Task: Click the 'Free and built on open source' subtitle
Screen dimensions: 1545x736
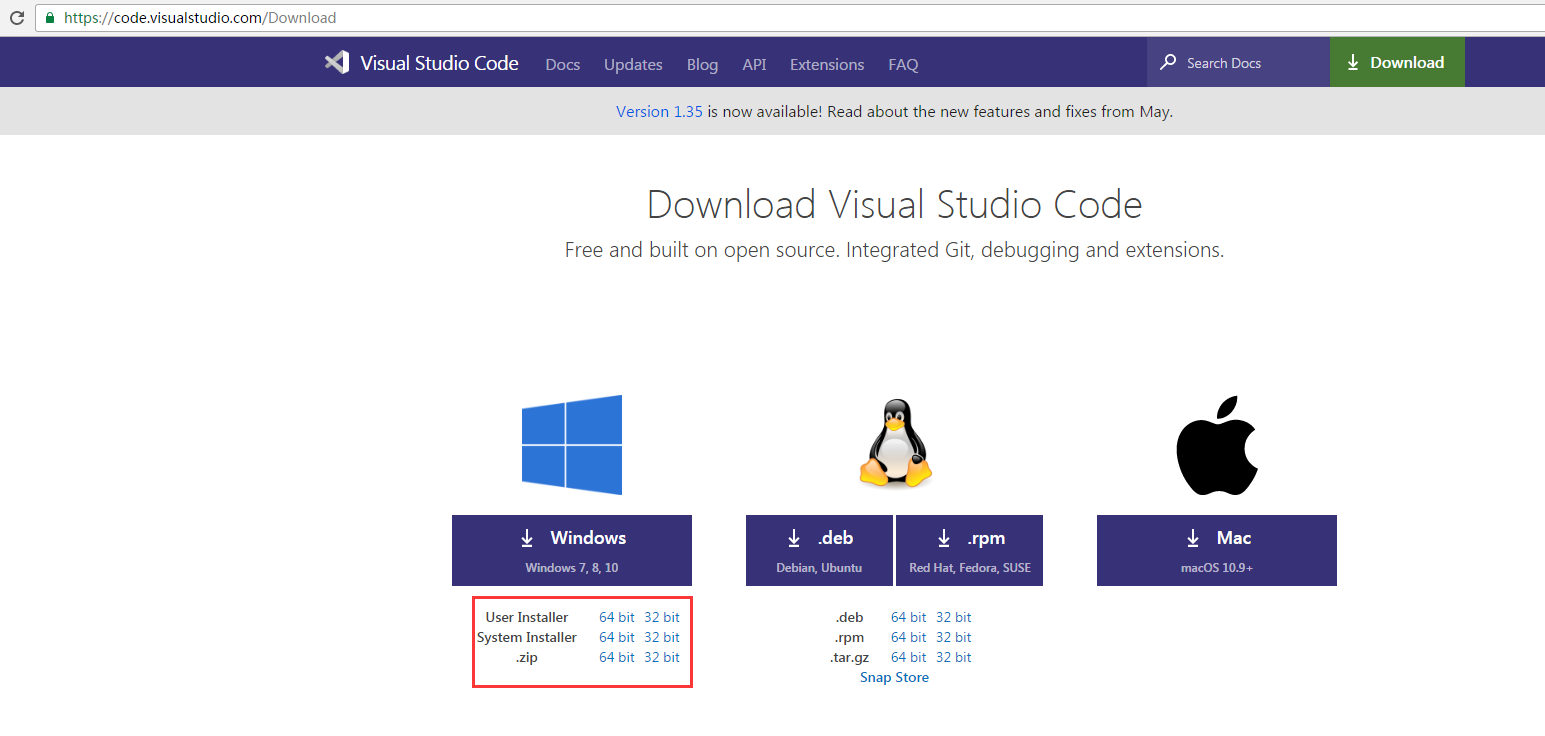Action: point(894,250)
